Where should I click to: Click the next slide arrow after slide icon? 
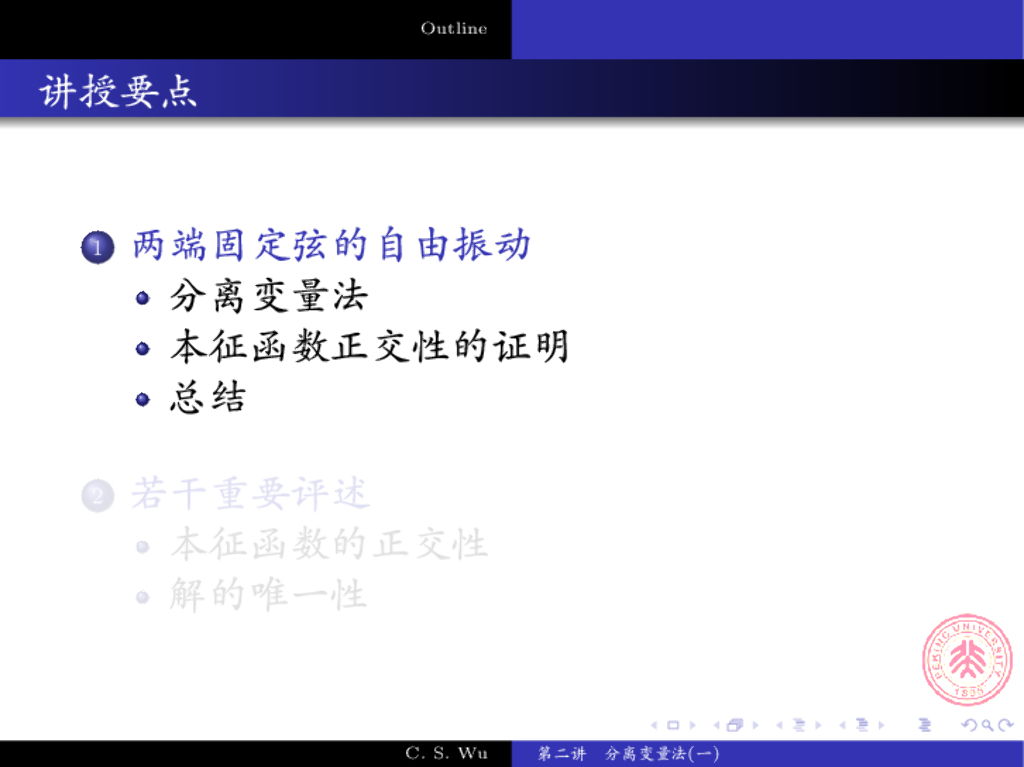click(693, 725)
